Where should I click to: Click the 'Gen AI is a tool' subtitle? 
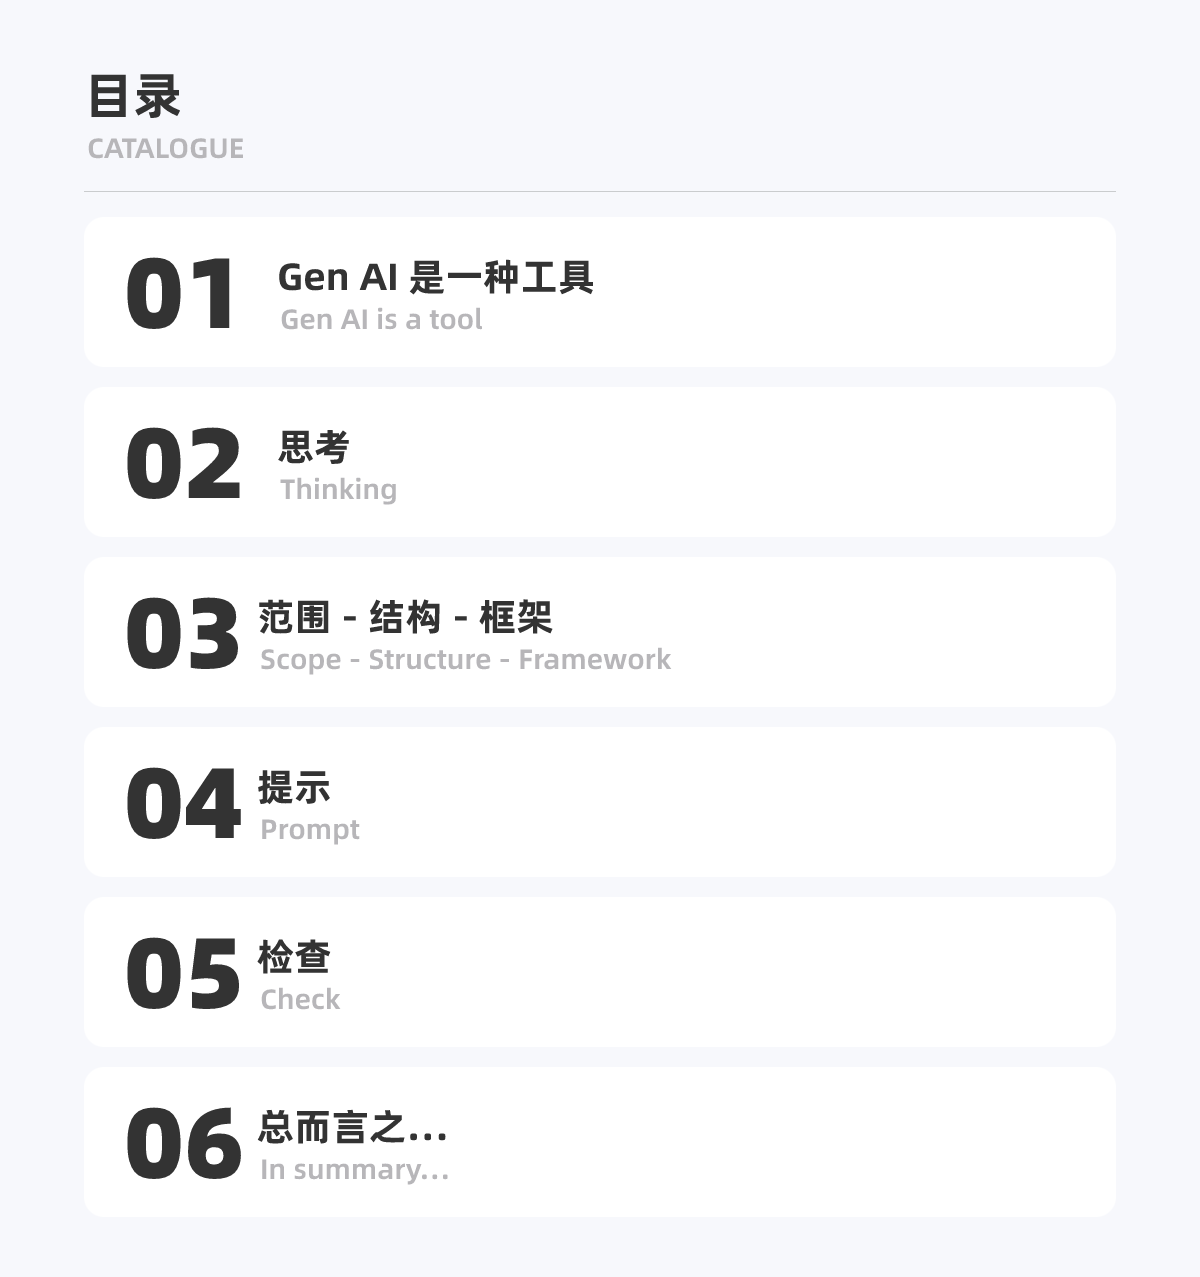pyautogui.click(x=381, y=320)
